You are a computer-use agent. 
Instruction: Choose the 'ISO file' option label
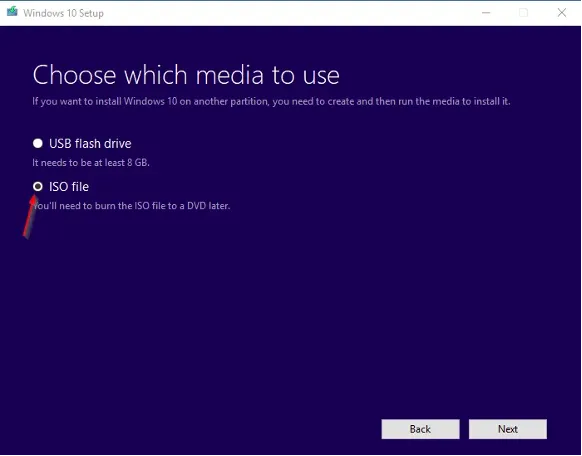point(69,187)
